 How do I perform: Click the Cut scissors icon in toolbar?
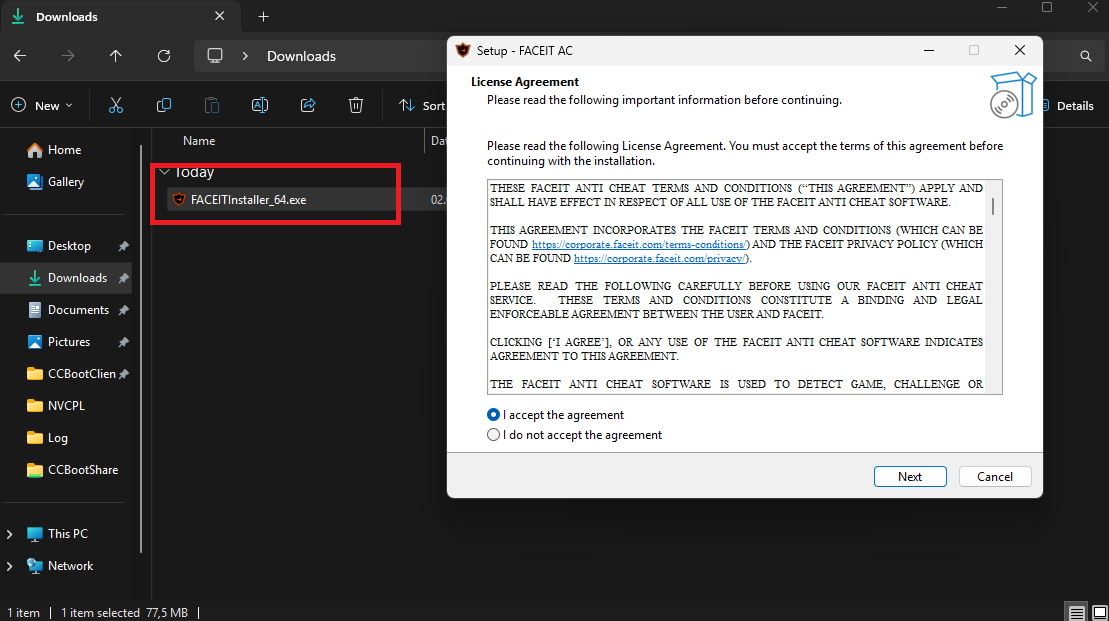[x=115, y=105]
